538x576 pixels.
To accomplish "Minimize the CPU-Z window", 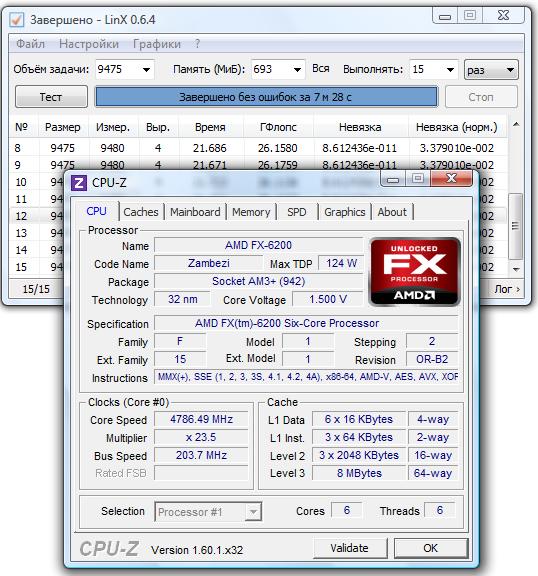I will click(393, 179).
